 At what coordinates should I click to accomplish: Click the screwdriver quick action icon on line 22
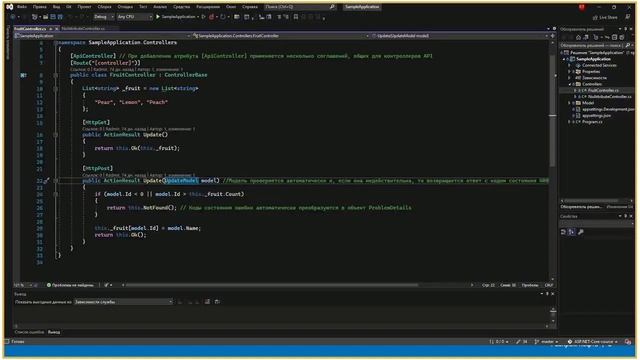click(46, 180)
